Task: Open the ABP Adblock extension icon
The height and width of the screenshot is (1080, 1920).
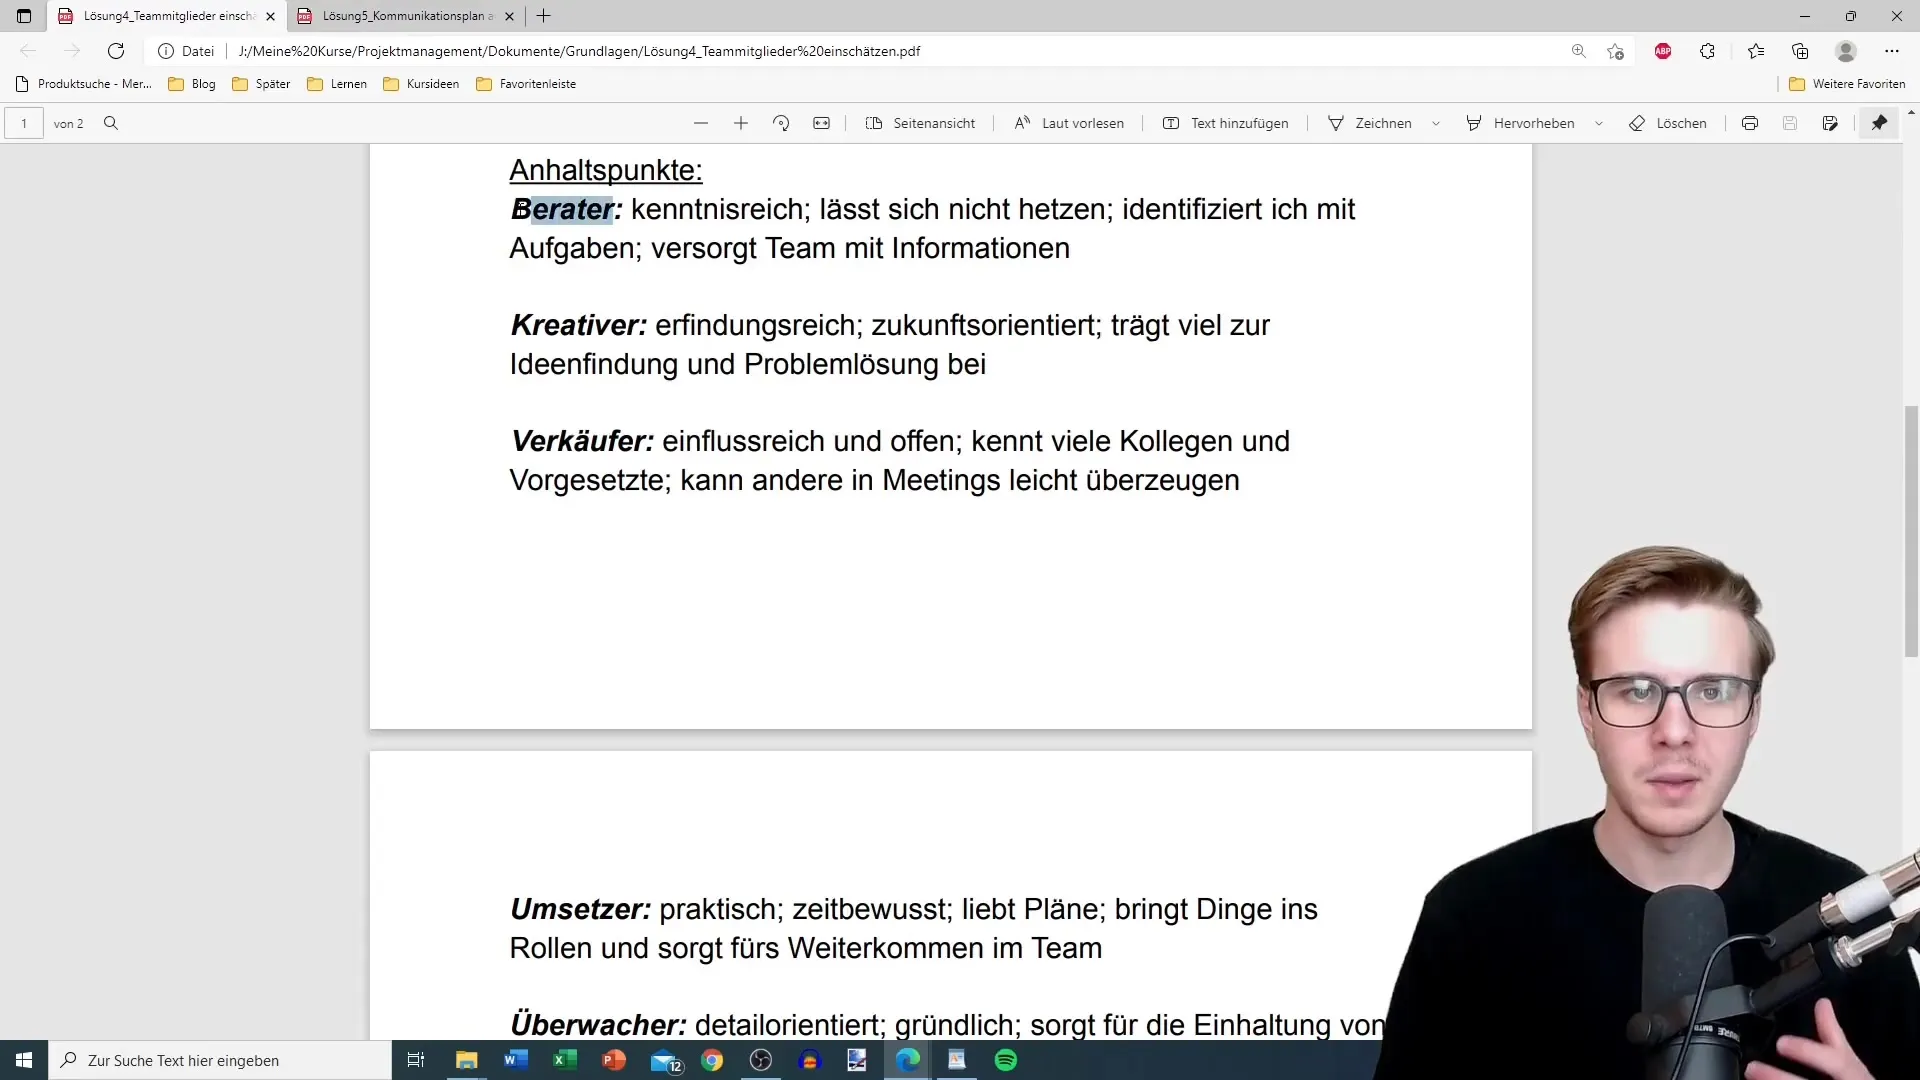Action: pyautogui.click(x=1663, y=51)
